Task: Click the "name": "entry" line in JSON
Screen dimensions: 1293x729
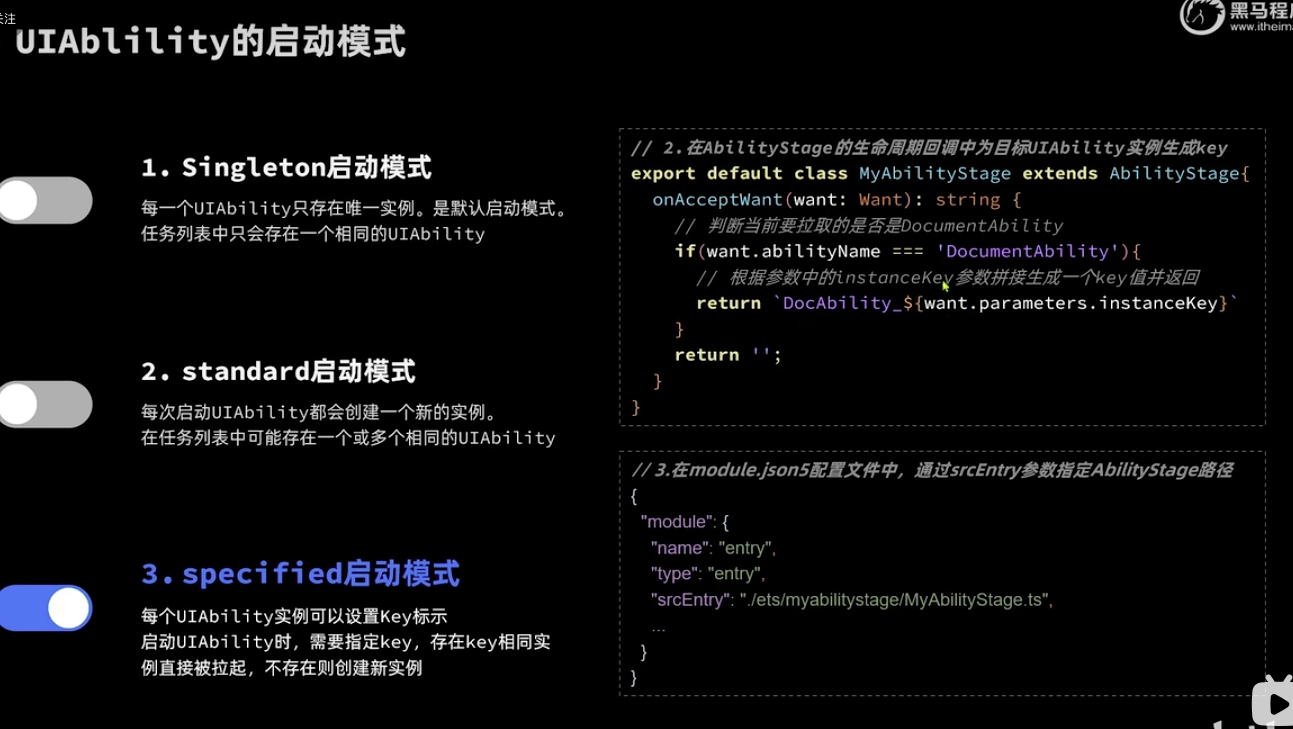Action: (x=713, y=548)
